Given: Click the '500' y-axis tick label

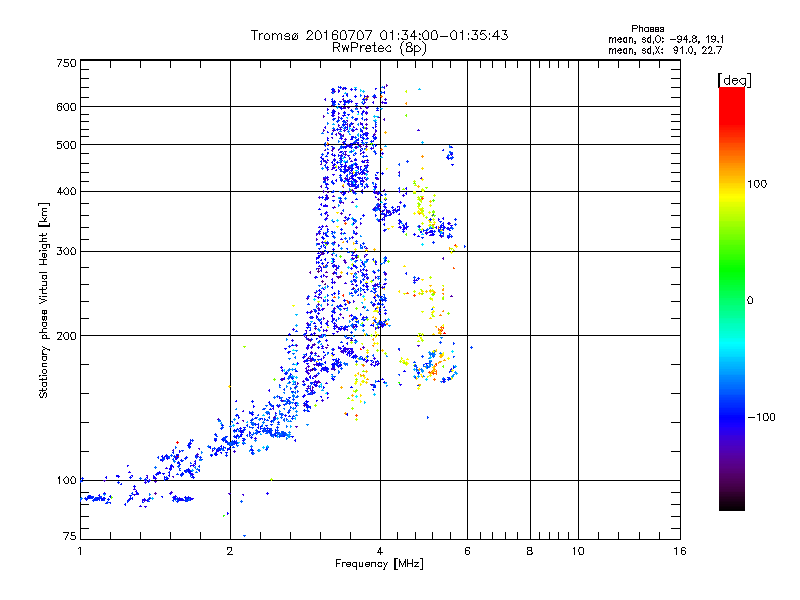Looking at the screenshot, I should coord(66,145).
